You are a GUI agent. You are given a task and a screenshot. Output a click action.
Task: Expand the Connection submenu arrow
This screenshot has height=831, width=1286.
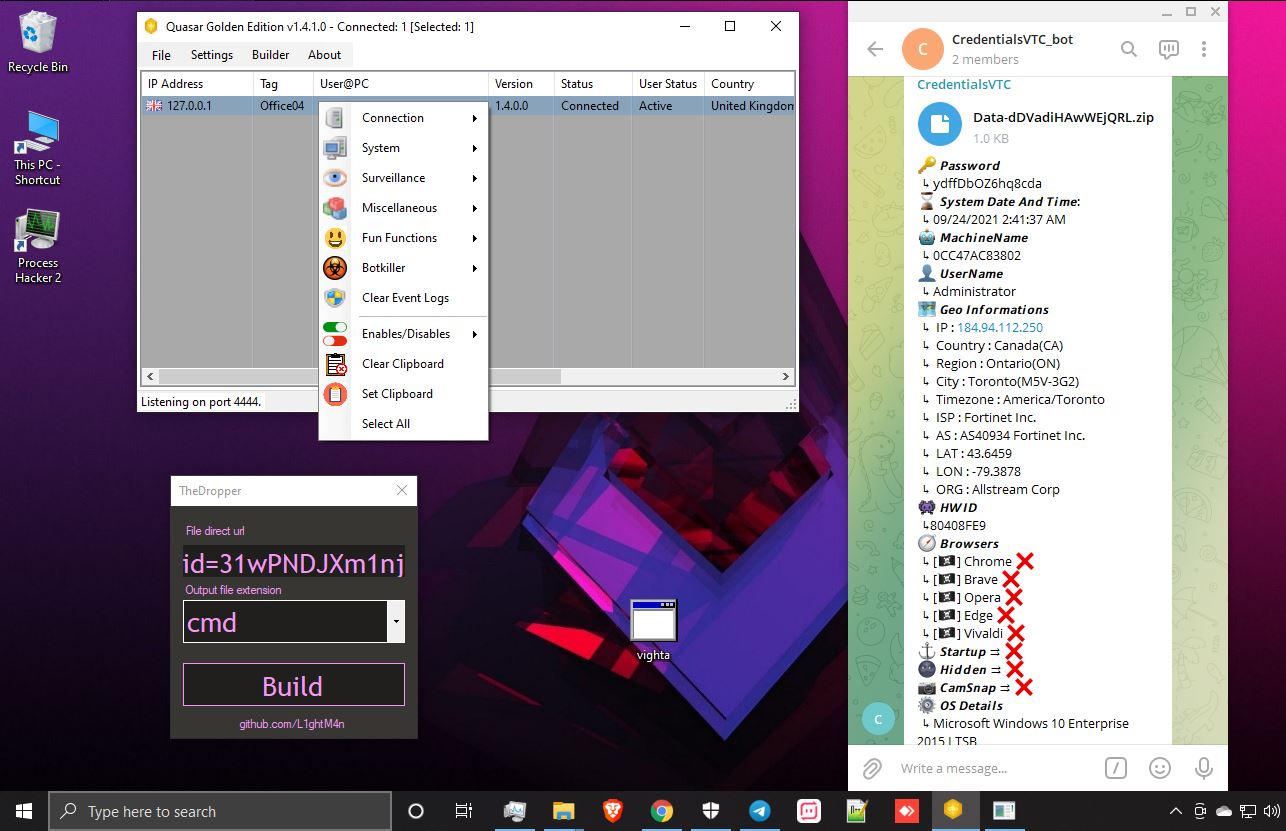click(474, 118)
